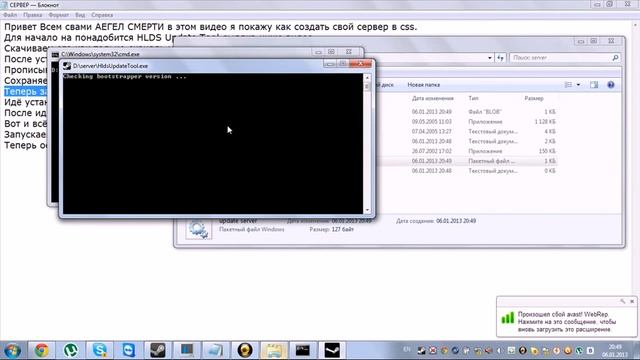The width and height of the screenshot is (640, 360).
Task: Select the 0 КБ text document row
Action: (467, 171)
